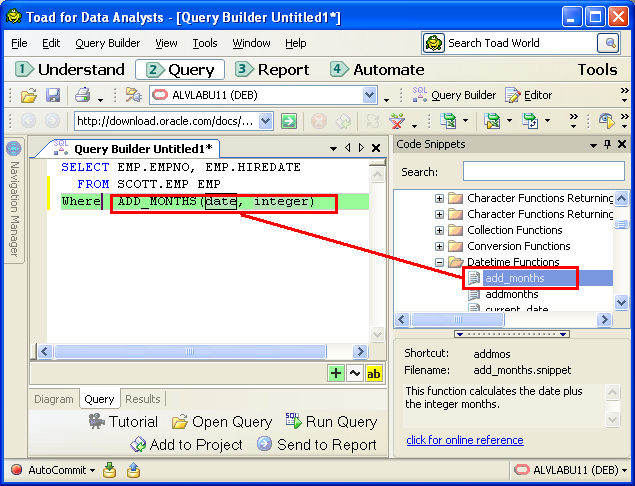The width and height of the screenshot is (635, 486).
Task: Open the View menu
Action: coord(166,43)
